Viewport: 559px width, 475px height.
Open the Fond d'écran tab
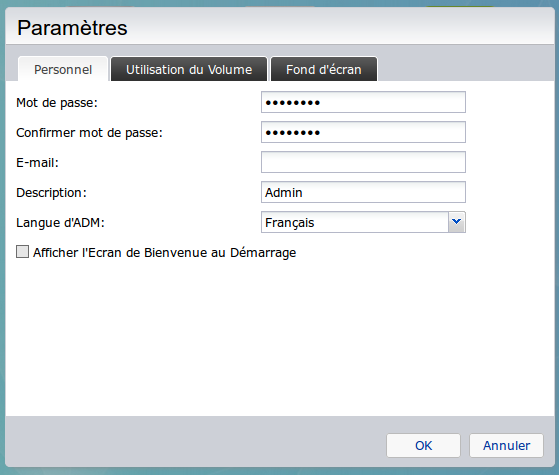(x=324, y=69)
